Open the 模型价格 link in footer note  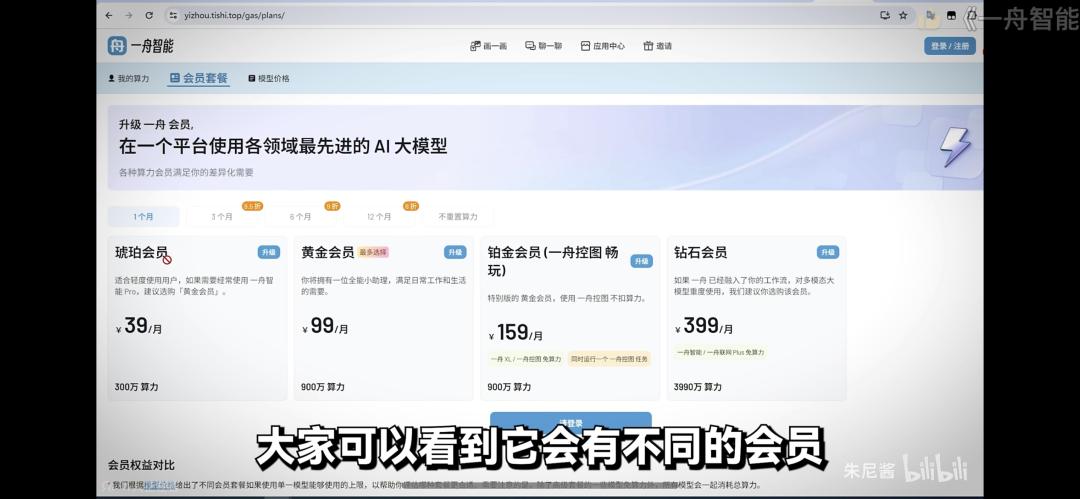click(x=159, y=485)
